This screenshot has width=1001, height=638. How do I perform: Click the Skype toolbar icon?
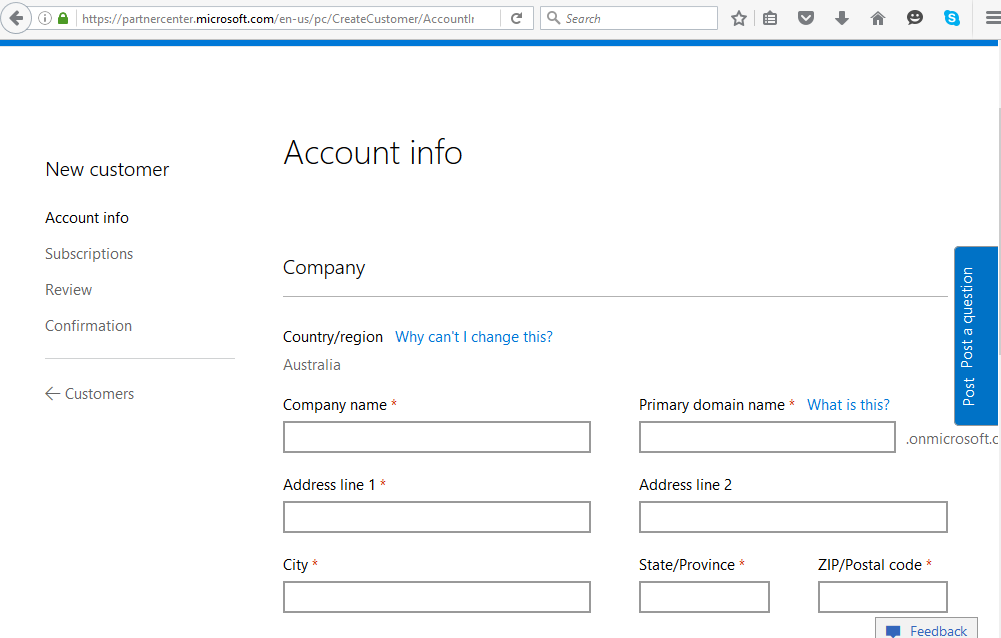tap(952, 19)
